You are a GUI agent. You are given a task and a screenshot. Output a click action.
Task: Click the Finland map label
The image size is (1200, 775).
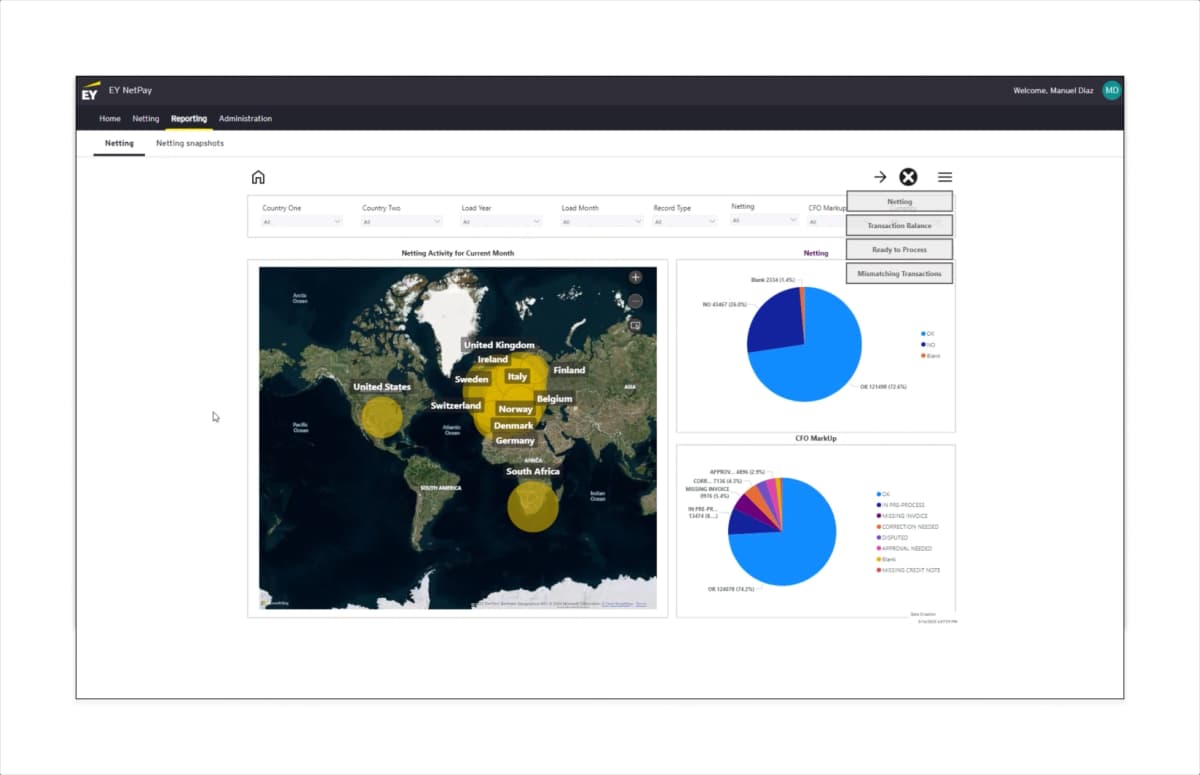pyautogui.click(x=569, y=370)
